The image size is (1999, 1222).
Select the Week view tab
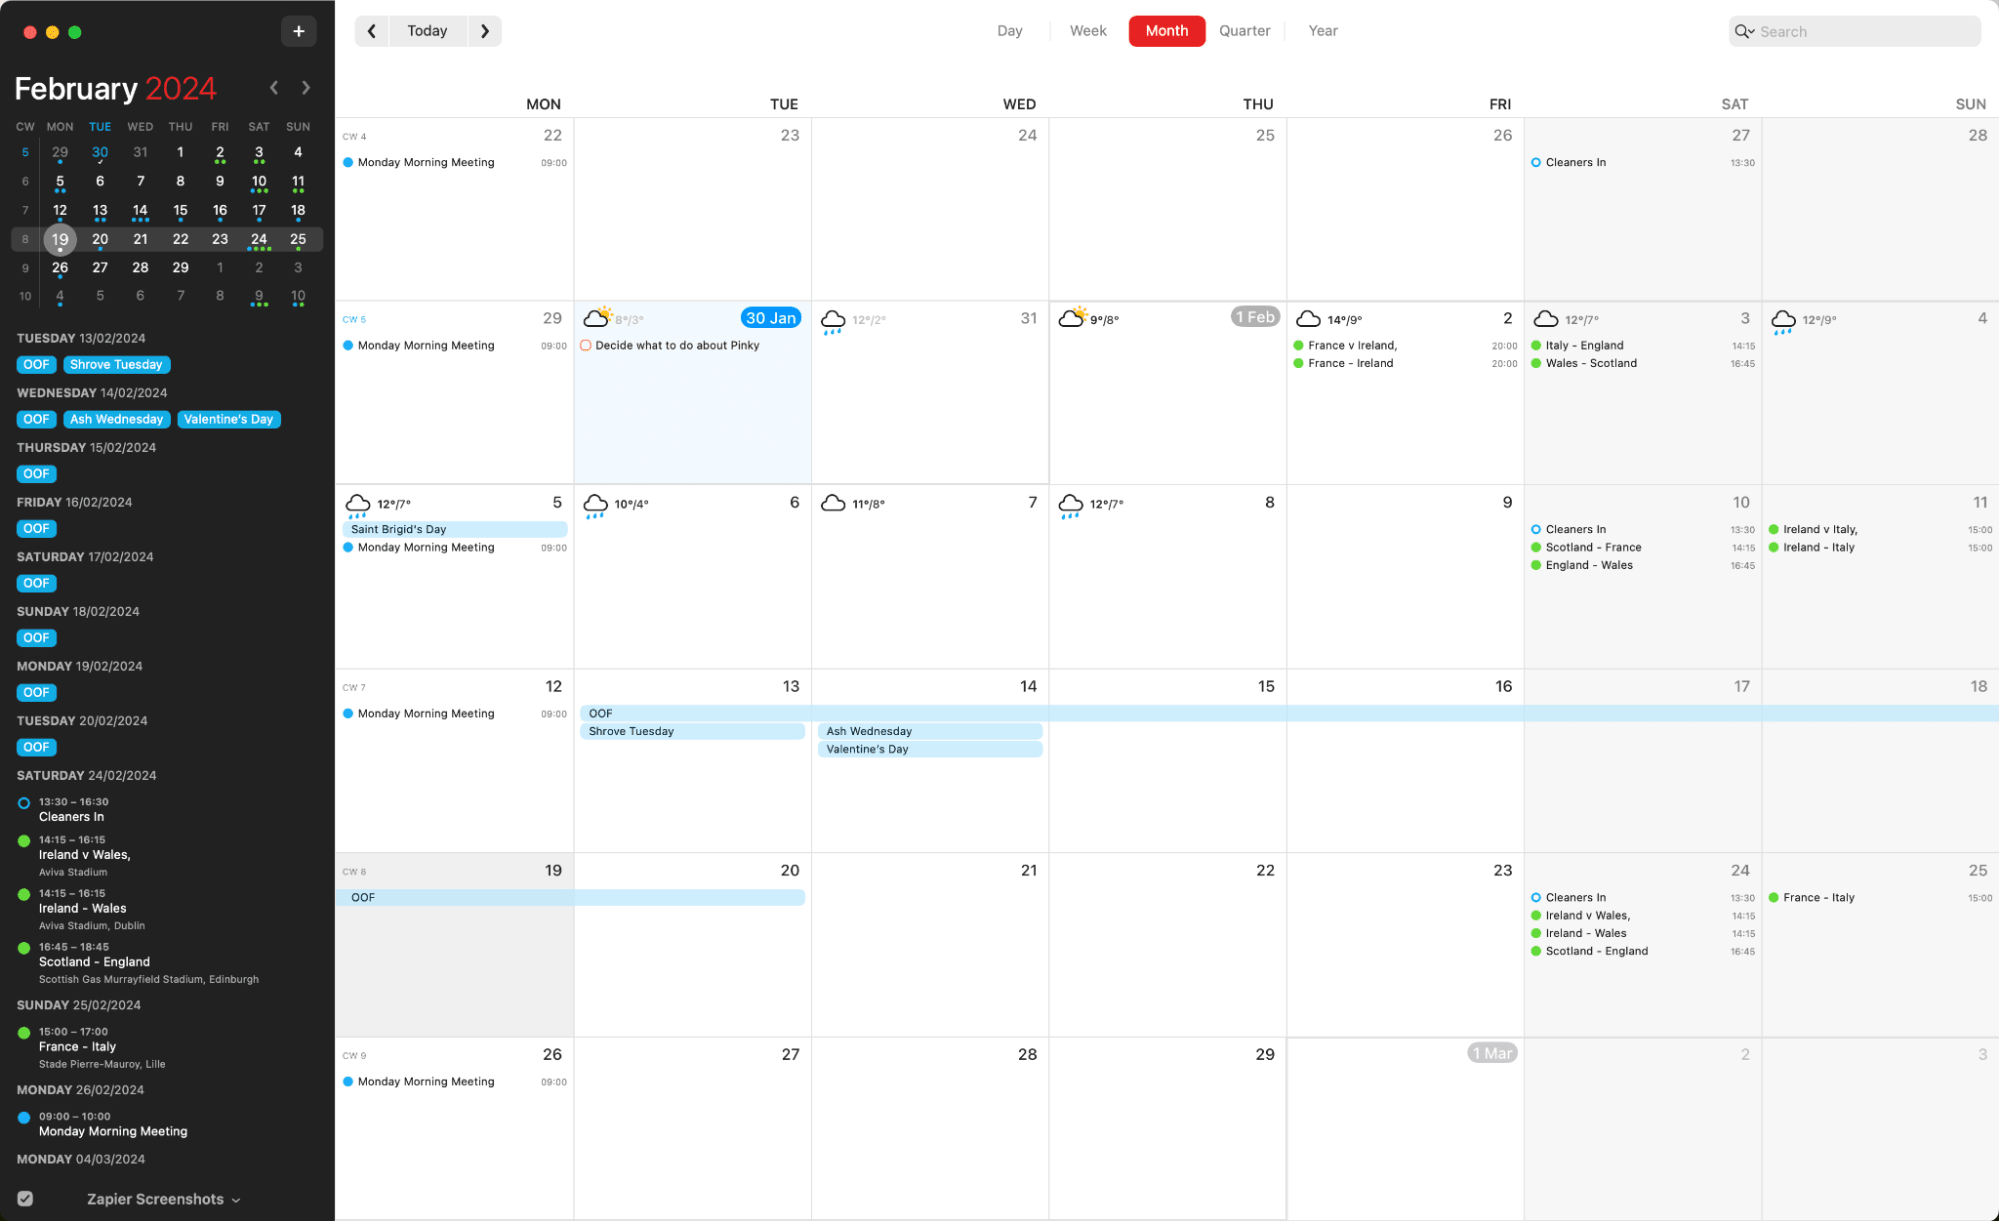coord(1088,30)
